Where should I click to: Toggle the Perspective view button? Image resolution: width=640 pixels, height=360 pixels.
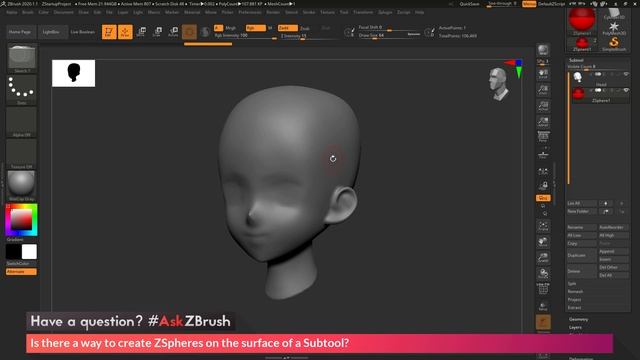coord(543,137)
